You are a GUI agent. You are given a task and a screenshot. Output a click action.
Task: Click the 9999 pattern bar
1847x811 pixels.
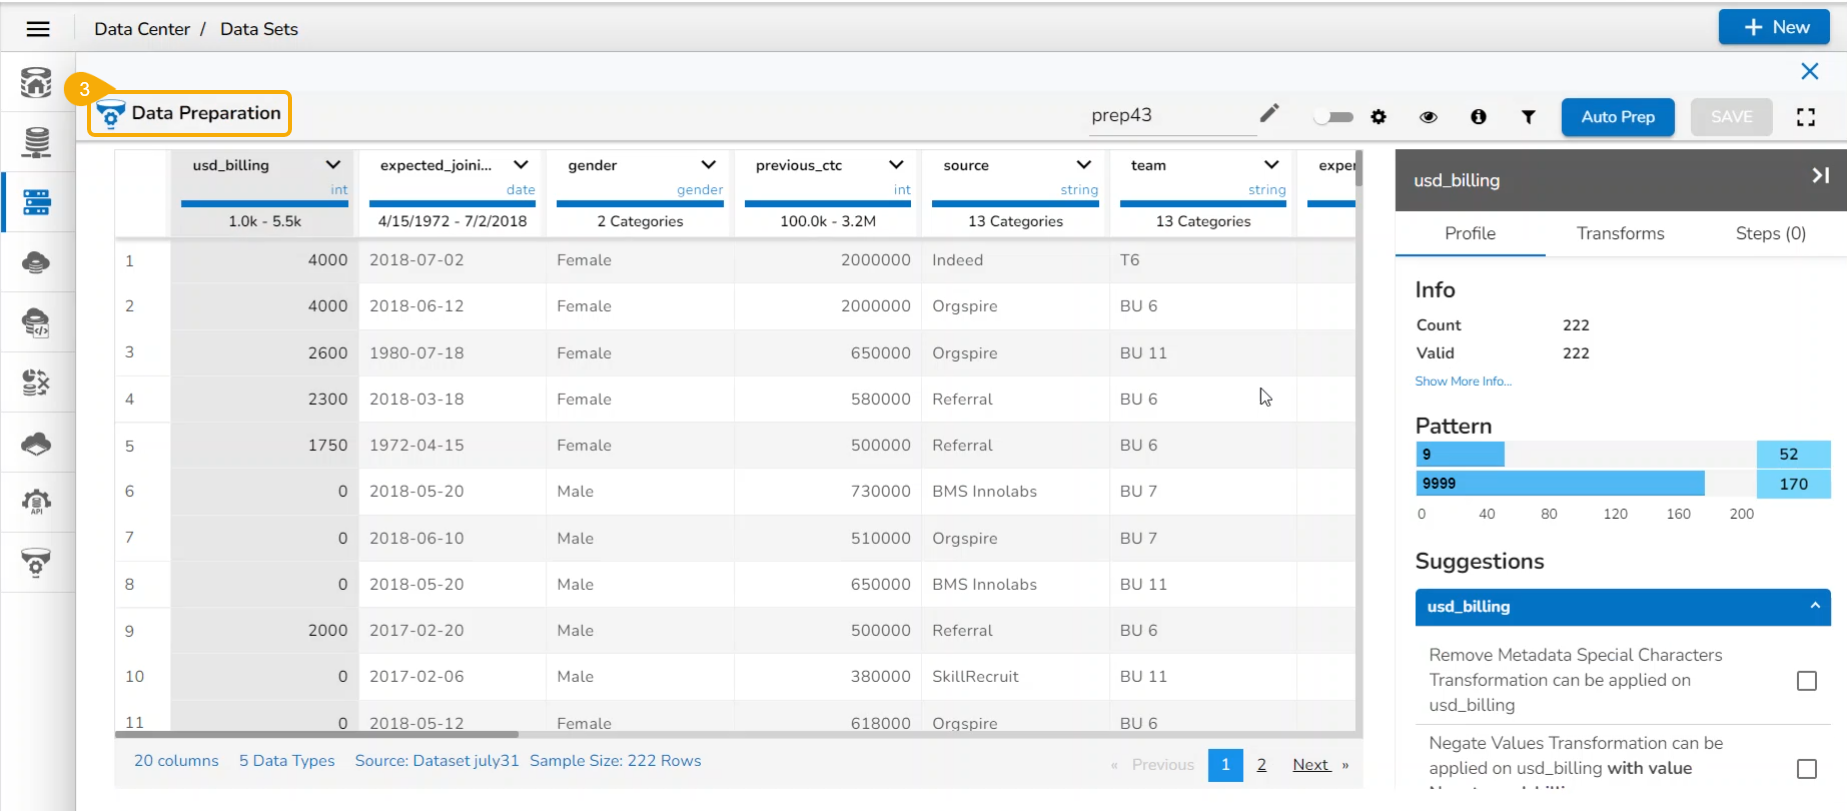[x=1560, y=484]
